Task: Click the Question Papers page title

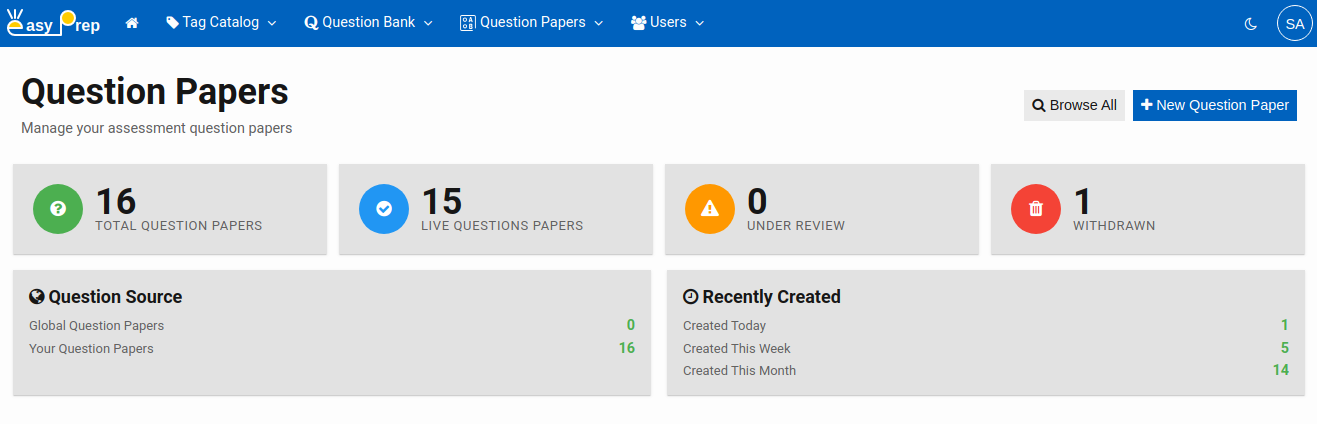Action: [155, 92]
